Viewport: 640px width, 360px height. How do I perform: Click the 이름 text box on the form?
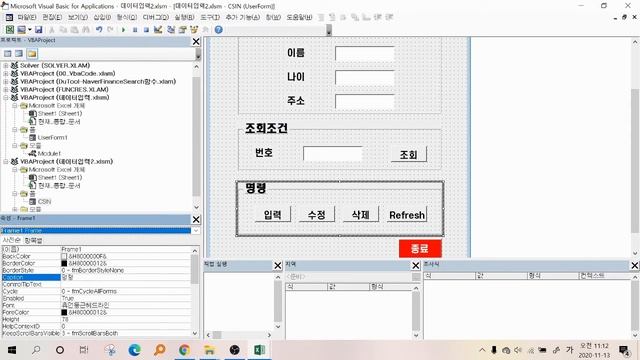pos(365,53)
